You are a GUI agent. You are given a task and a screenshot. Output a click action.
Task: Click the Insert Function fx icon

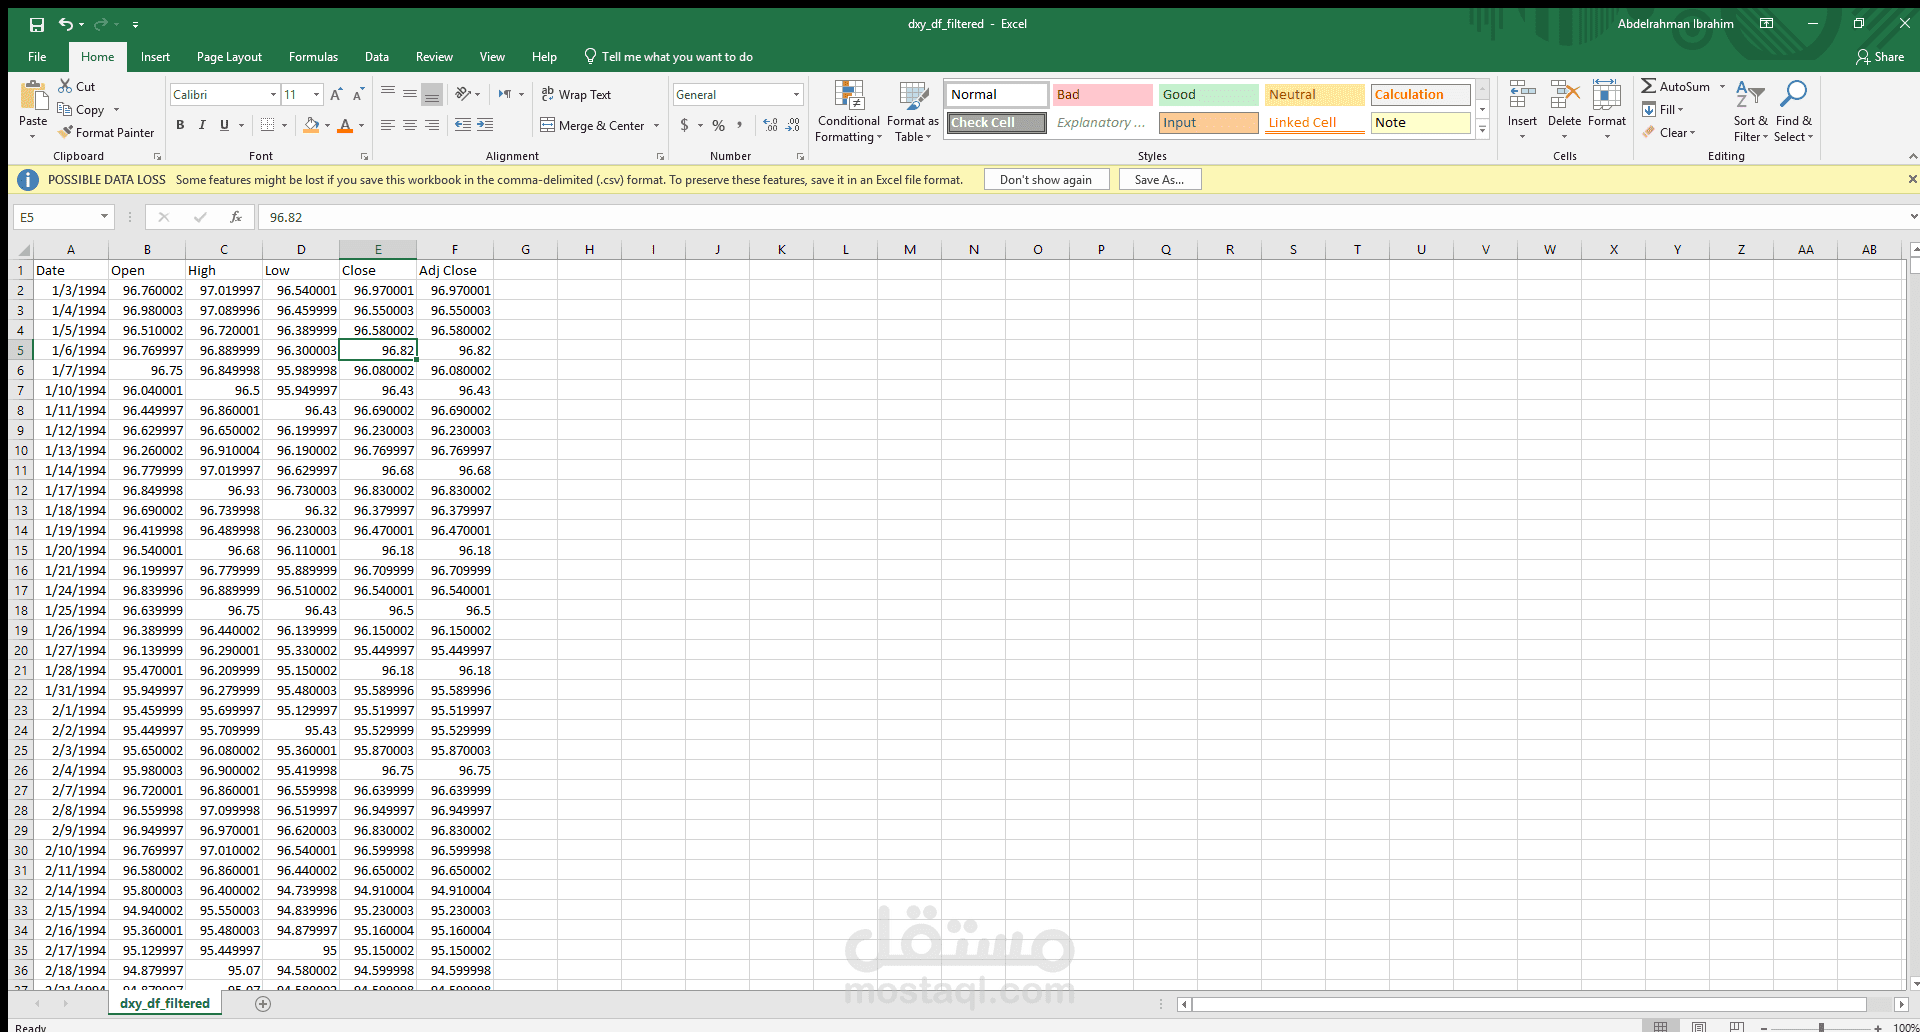[x=236, y=217]
